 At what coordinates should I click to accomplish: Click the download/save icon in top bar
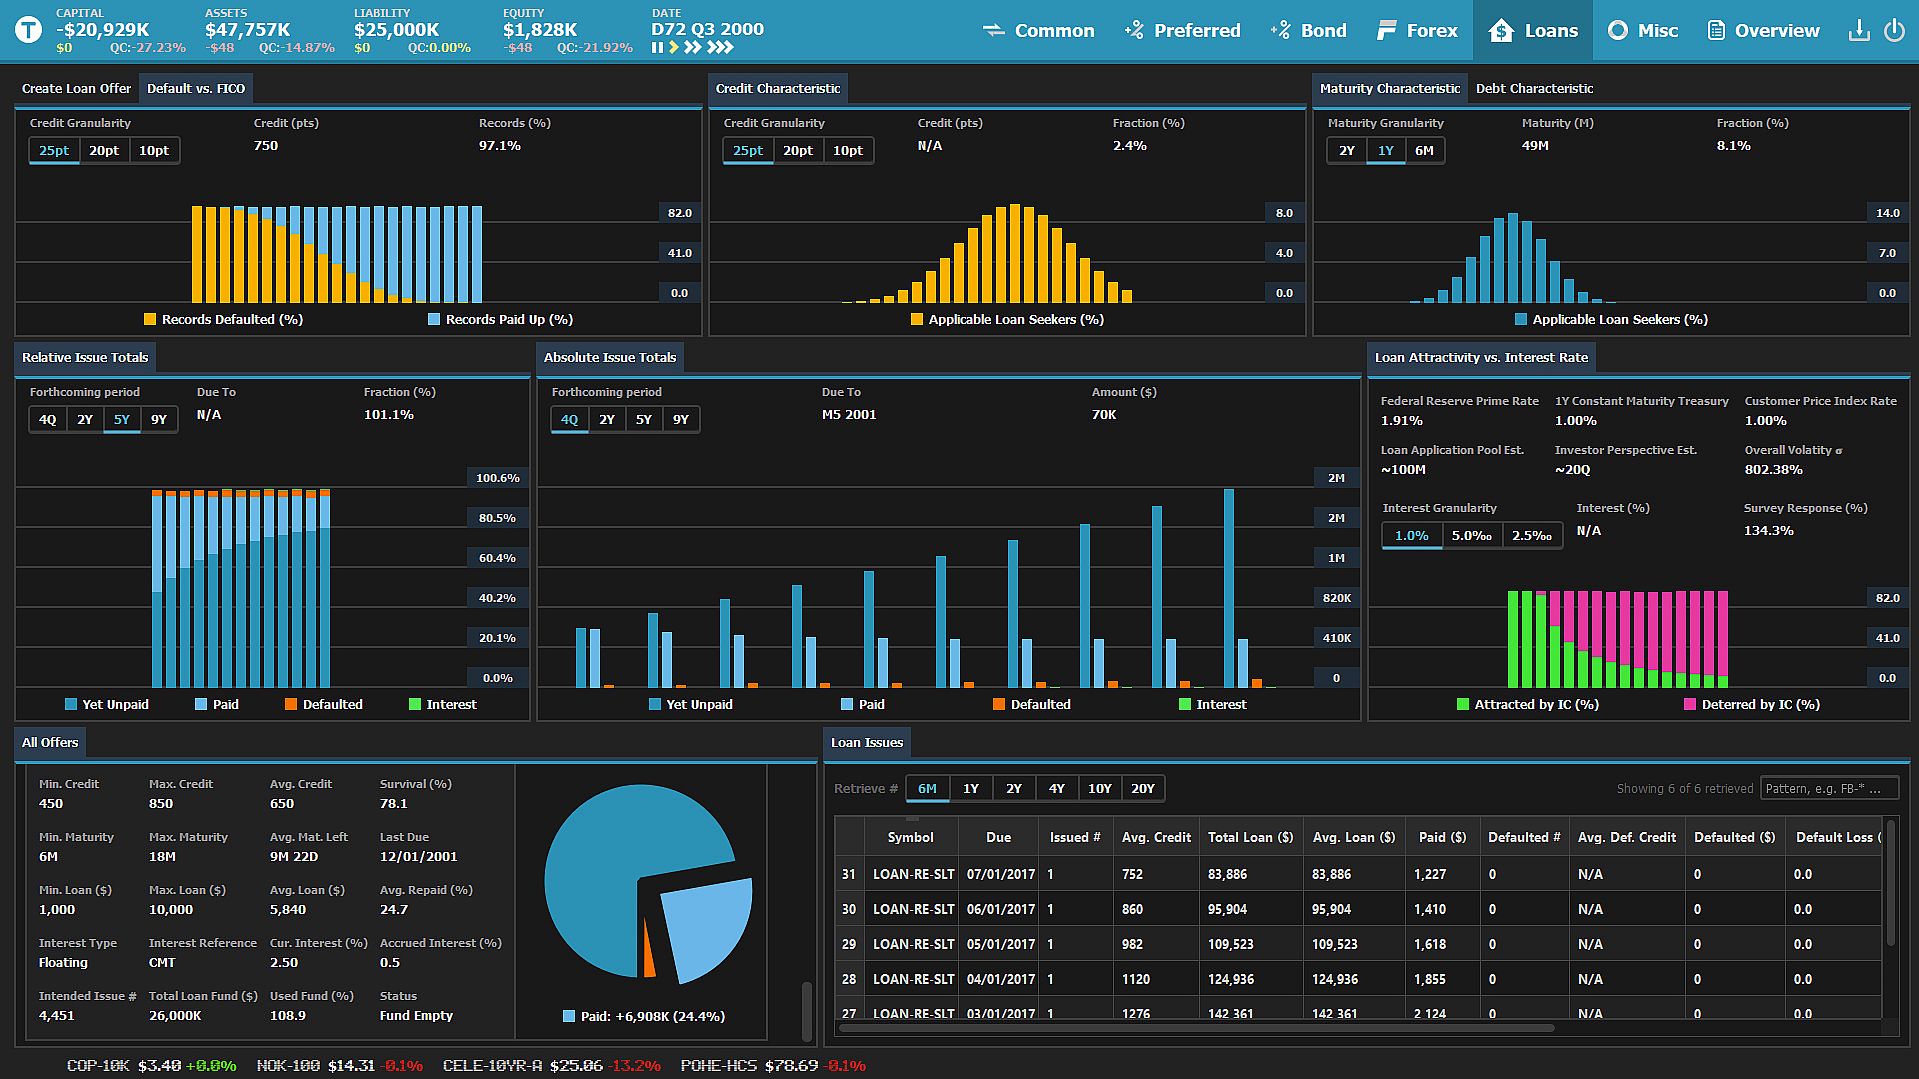(1858, 30)
